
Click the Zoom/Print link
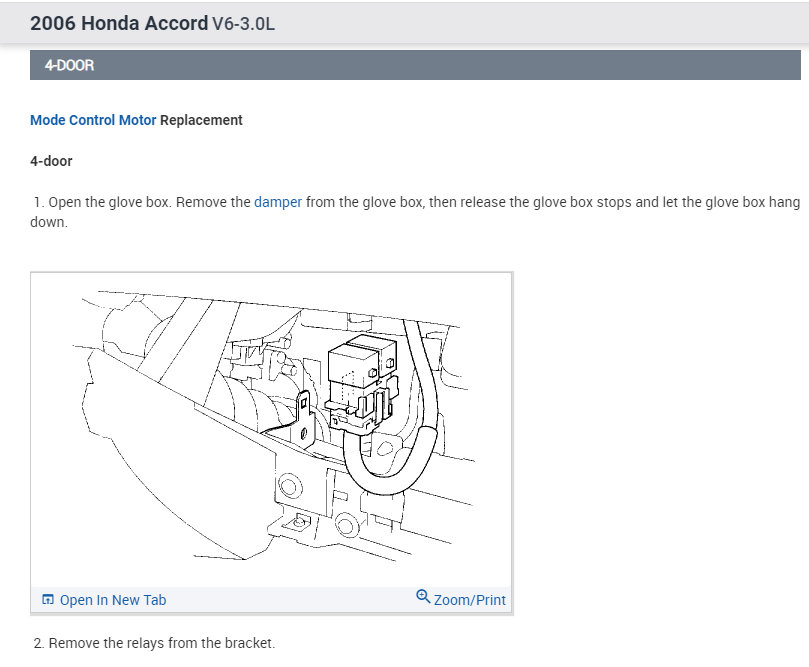click(470, 600)
